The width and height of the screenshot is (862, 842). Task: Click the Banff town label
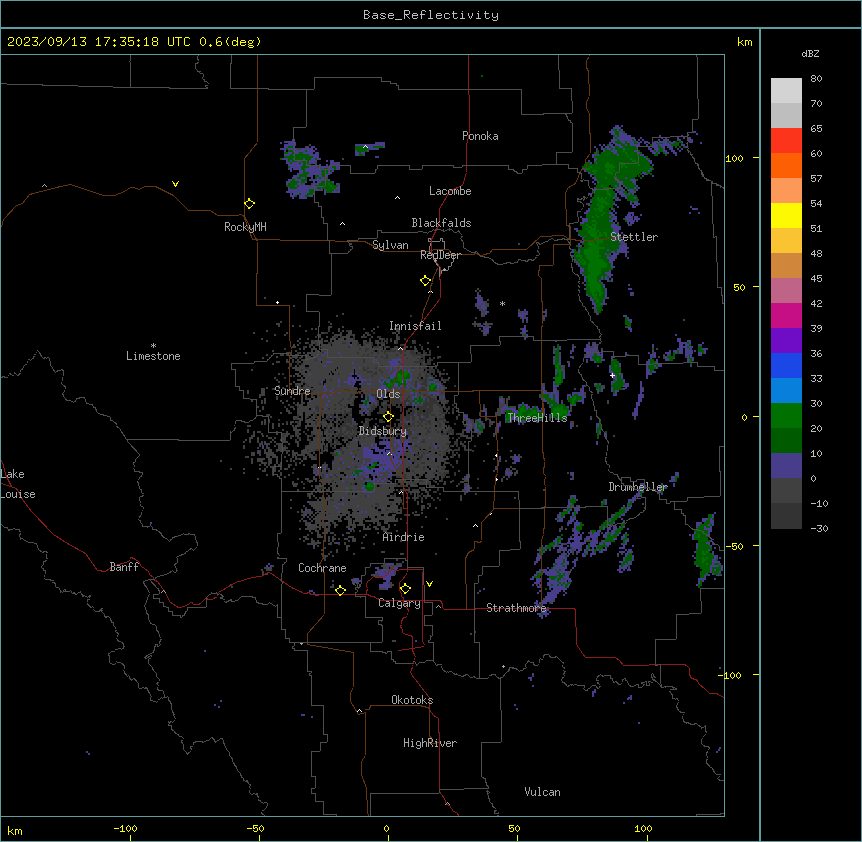click(124, 567)
